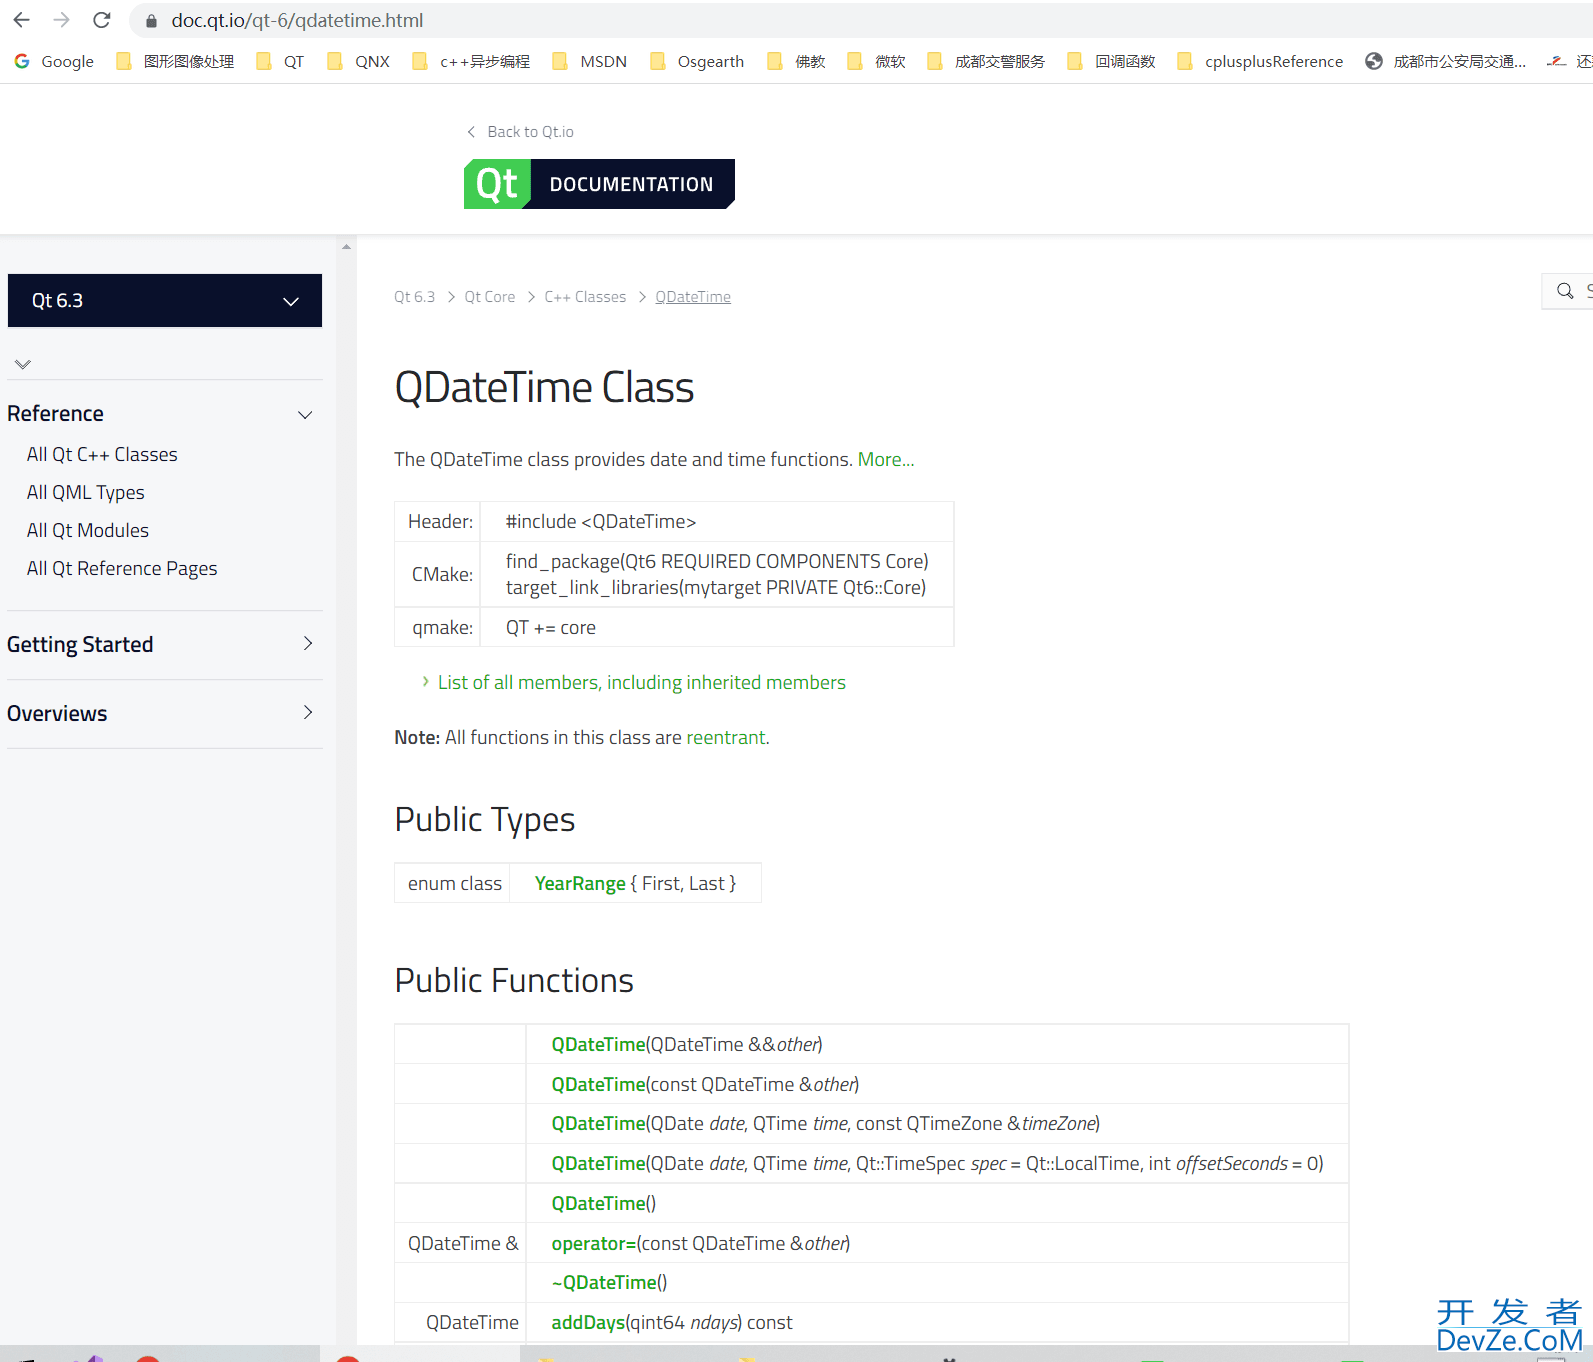Viewport: 1593px width, 1362px height.
Task: Open the 图形图像处理 bookmark folder
Action: (175, 61)
